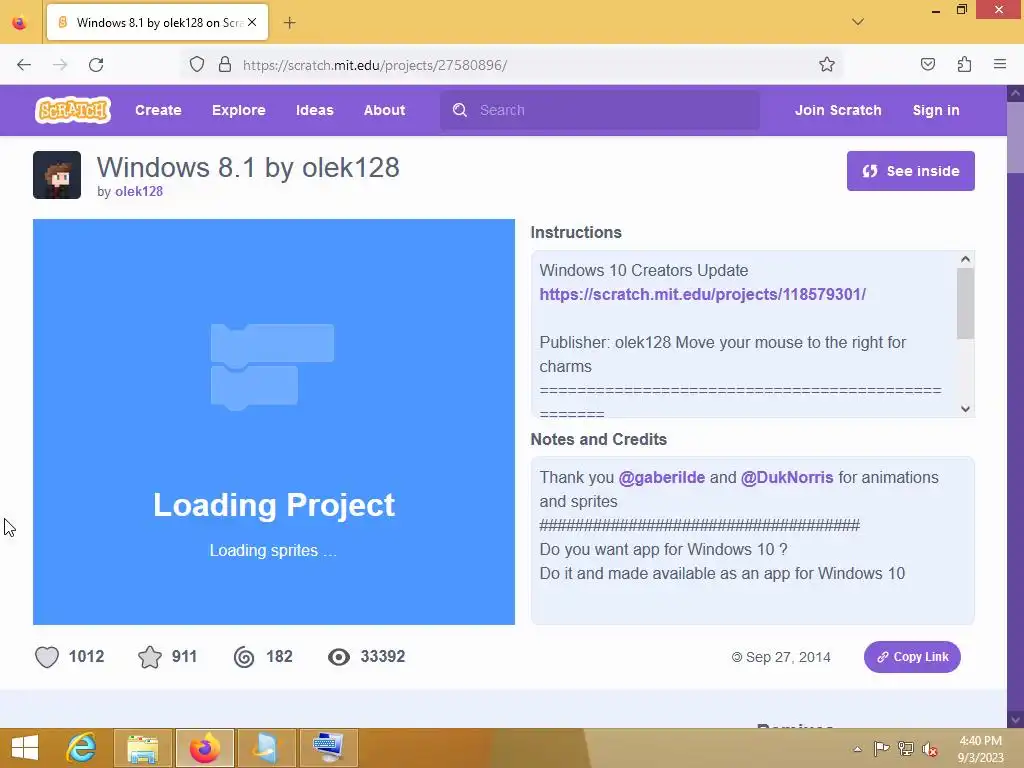Image resolution: width=1024 pixels, height=768 pixels.
Task: Open the Extensions puzzle icon
Action: (964, 64)
